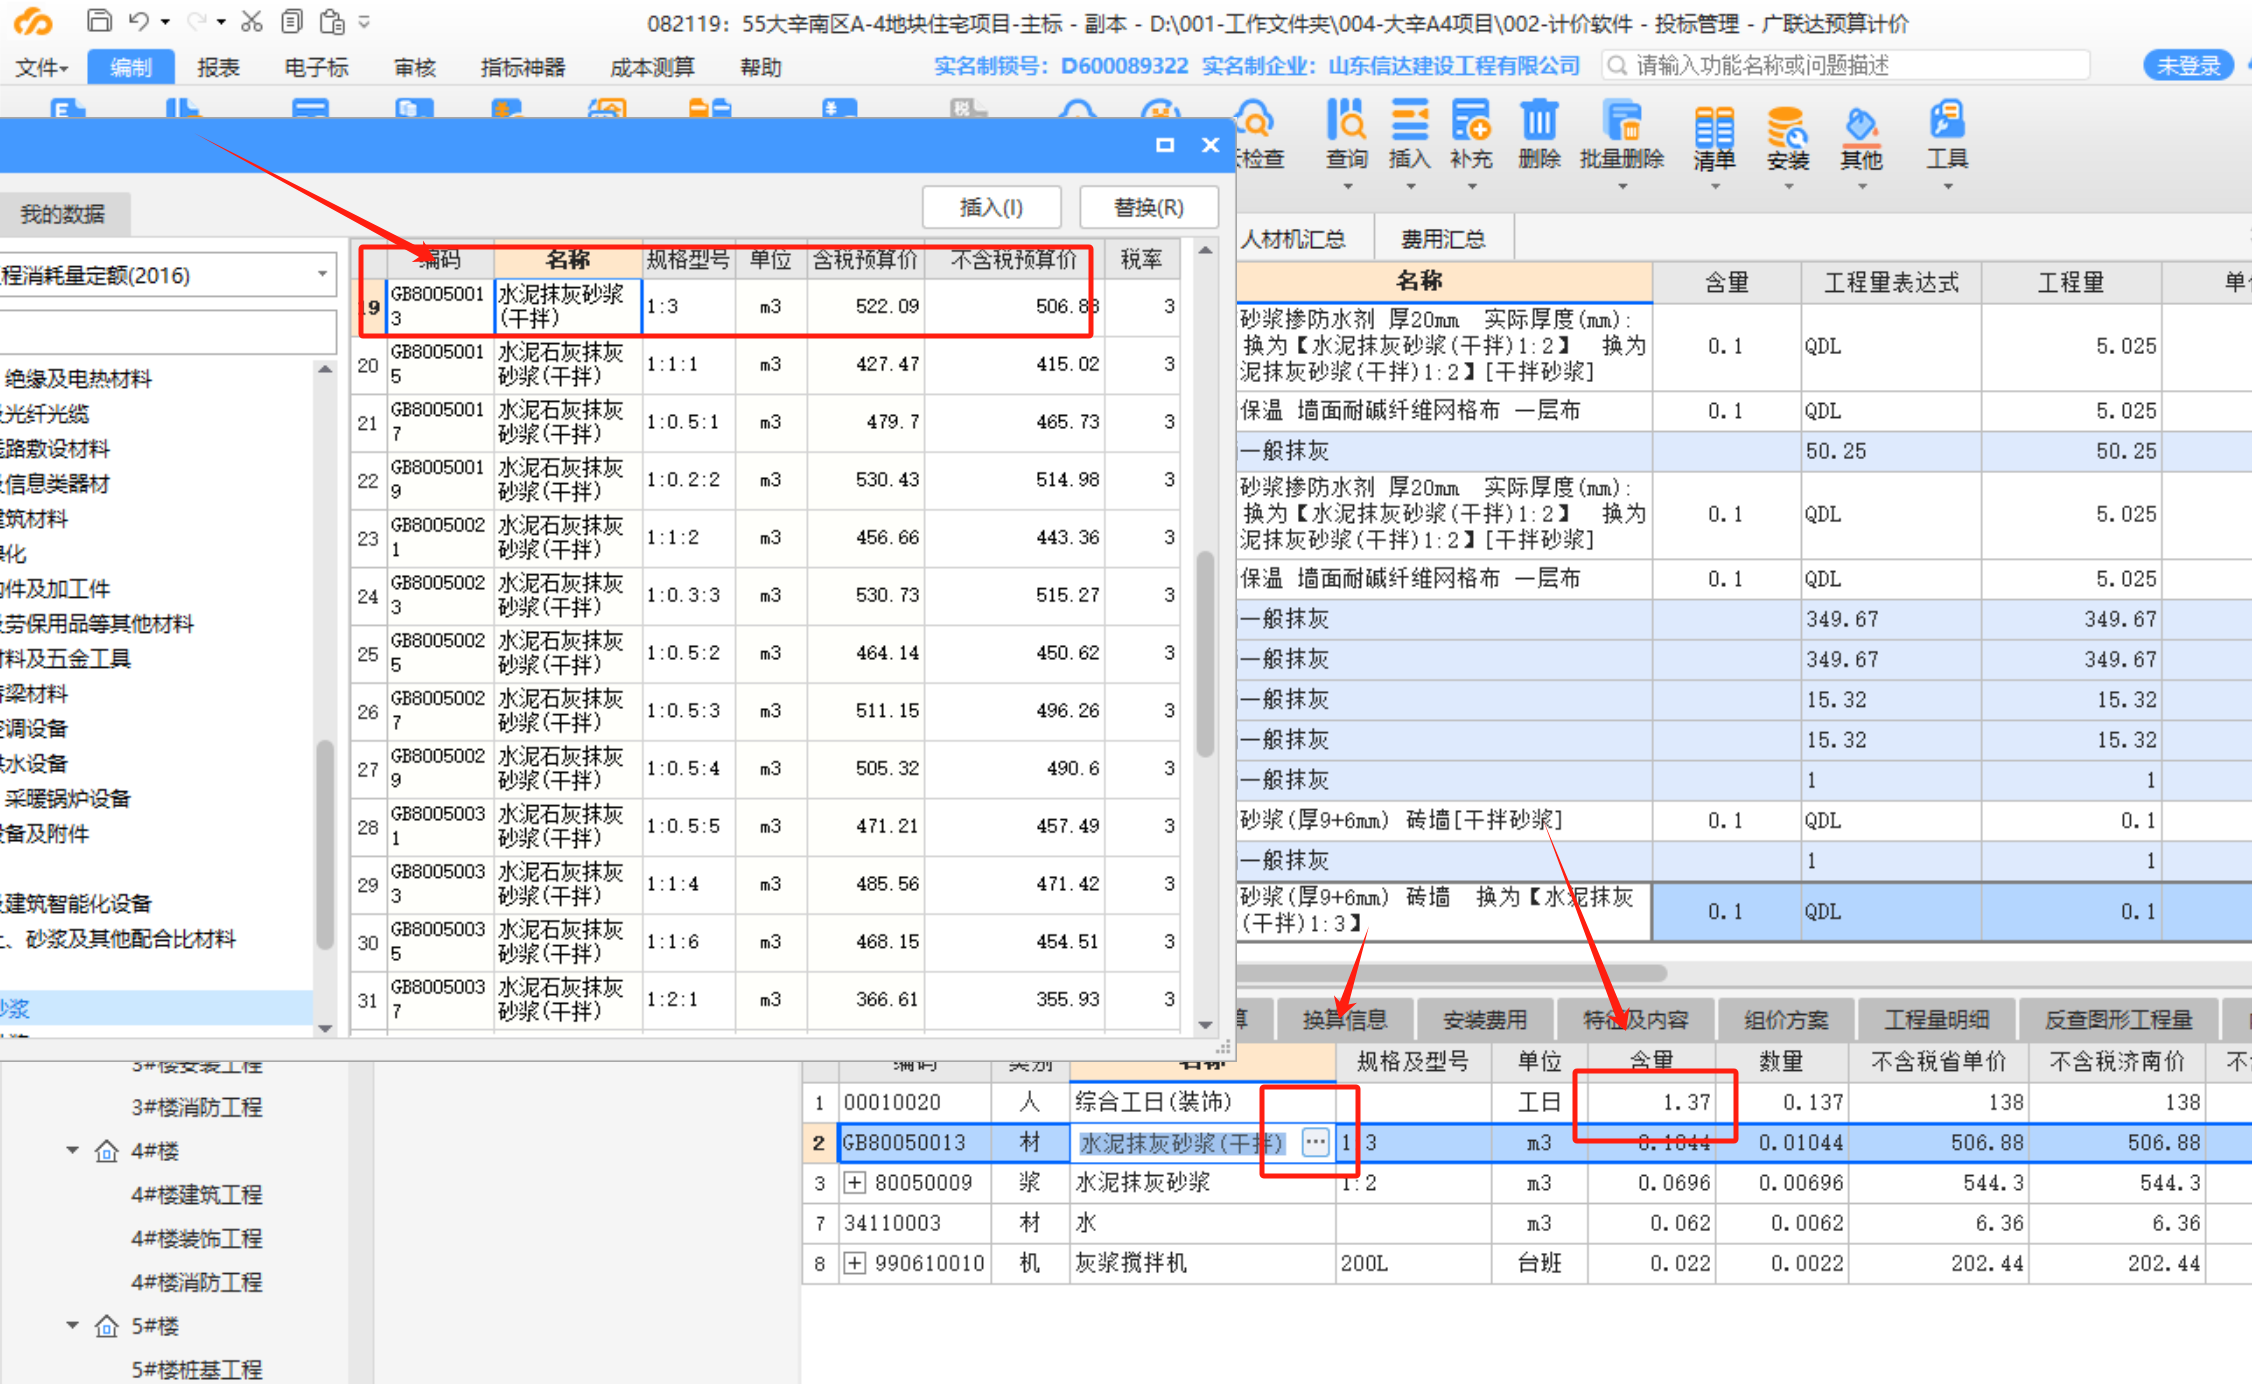Switch to the 费用汇总 tab
Image resolution: width=2252 pixels, height=1384 pixels.
point(1443,239)
